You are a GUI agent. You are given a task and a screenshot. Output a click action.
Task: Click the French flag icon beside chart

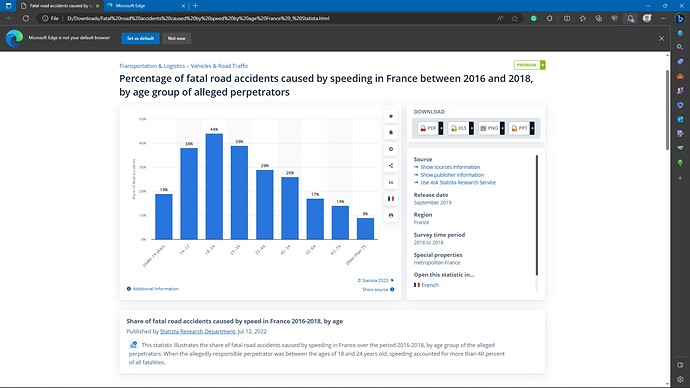tap(391, 199)
